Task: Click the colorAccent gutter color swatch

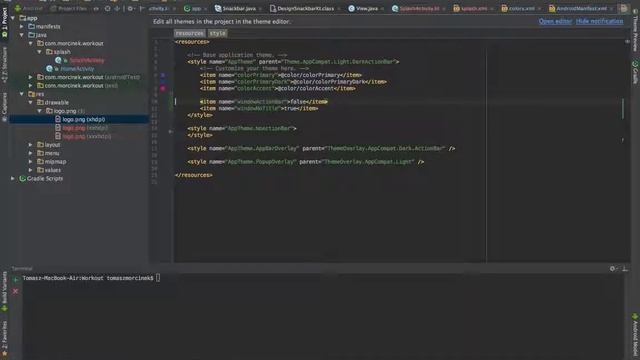Action: pyautogui.click(x=162, y=88)
